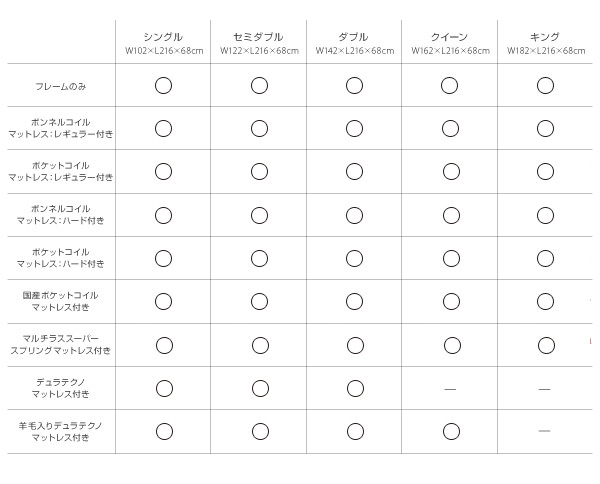The image size is (600, 484).
Task: Select the セミダブル circle in ポケットコイル レギュラー付き row
Action: tap(259, 171)
